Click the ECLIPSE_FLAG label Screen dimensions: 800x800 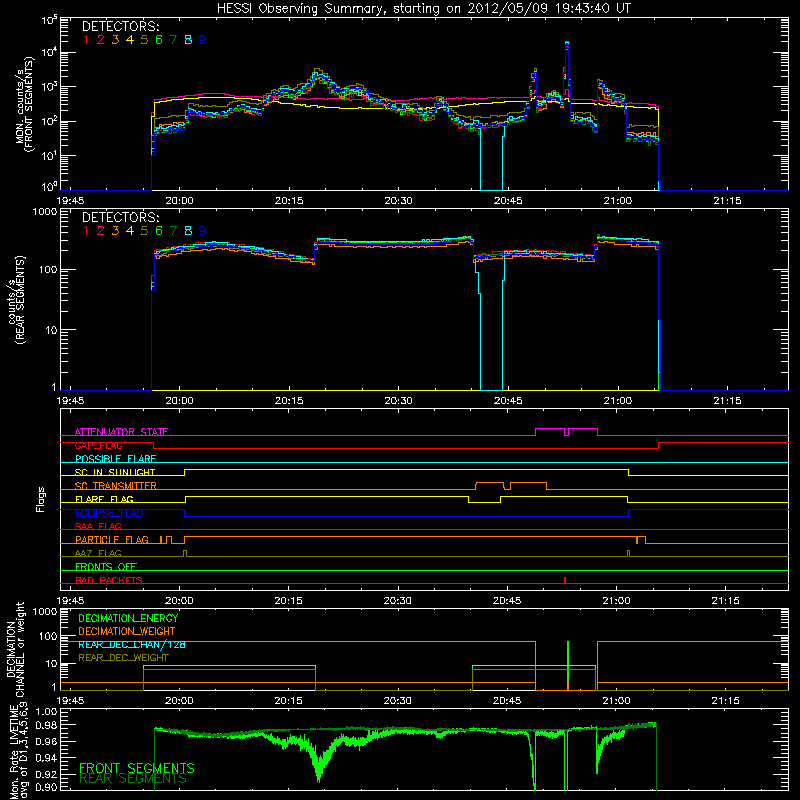(x=109, y=513)
